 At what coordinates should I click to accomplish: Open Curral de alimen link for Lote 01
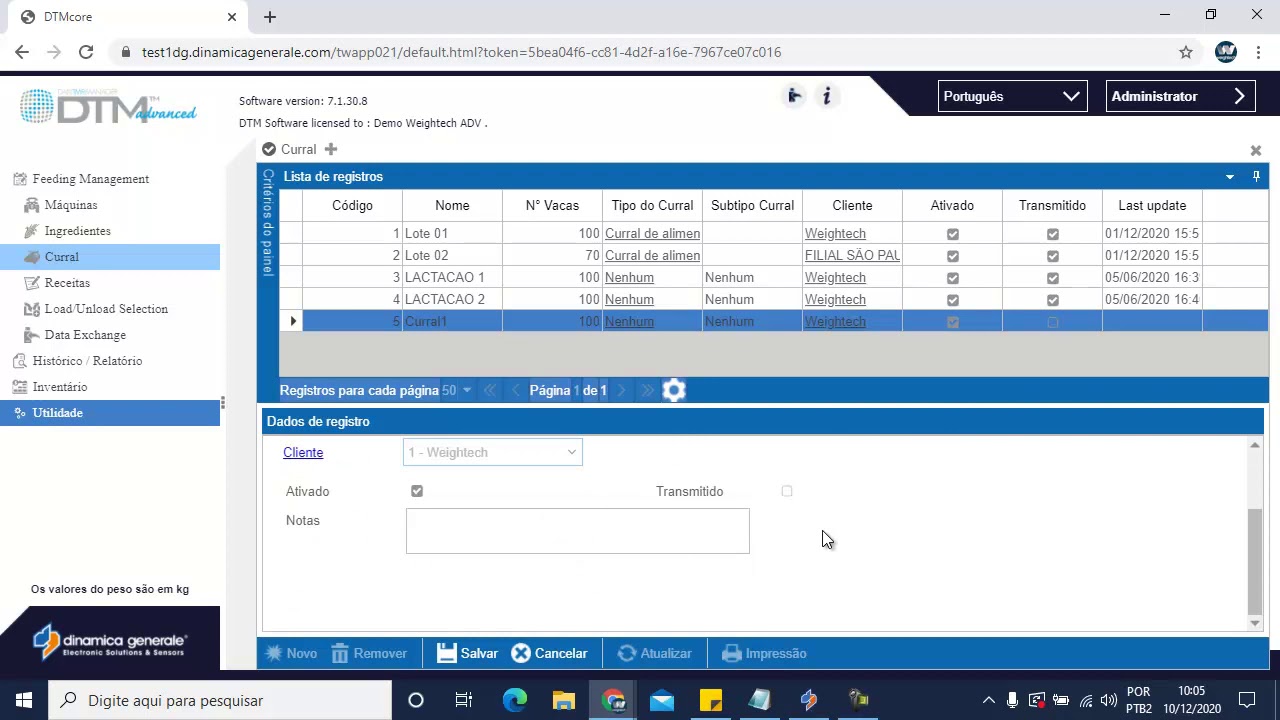(x=652, y=233)
